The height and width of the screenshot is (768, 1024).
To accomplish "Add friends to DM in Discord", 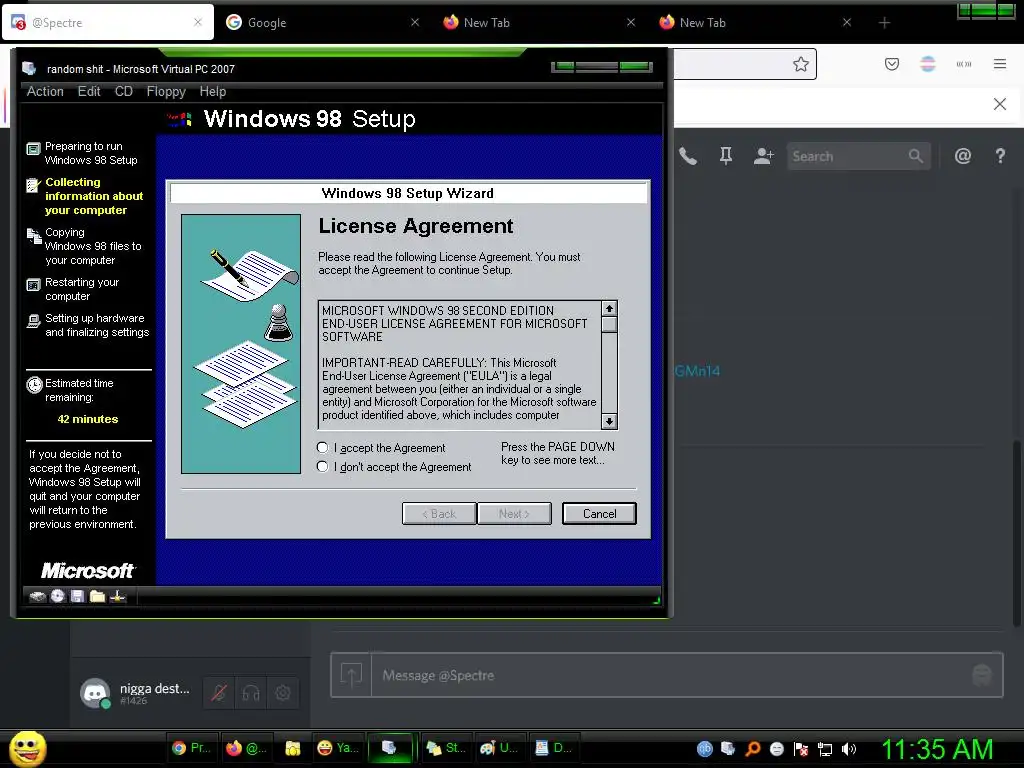I will [x=763, y=156].
